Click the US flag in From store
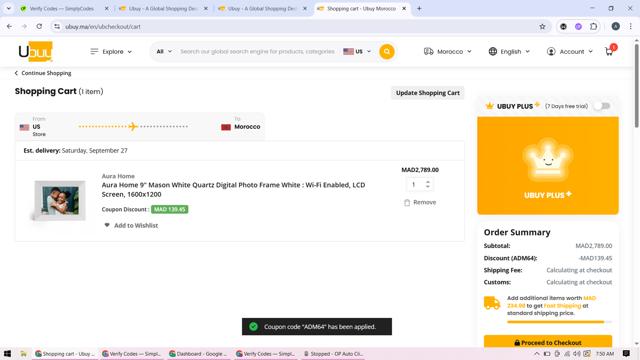Screen dimensions: 640x360 coord(24,127)
